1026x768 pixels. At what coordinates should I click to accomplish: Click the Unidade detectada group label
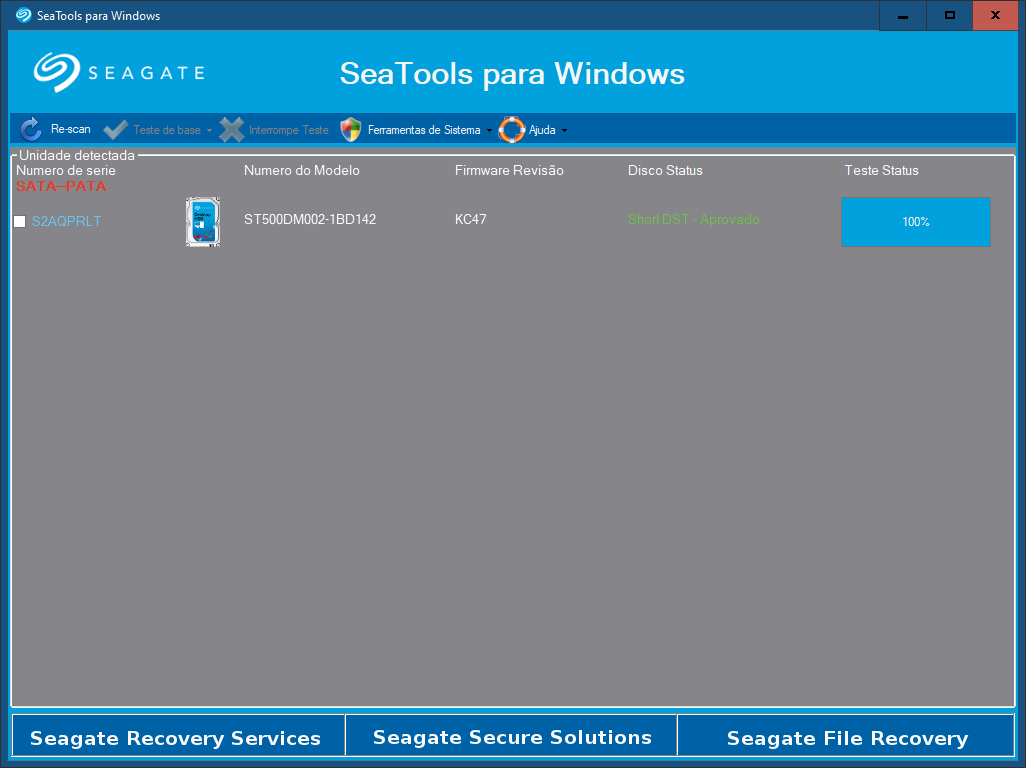point(77,155)
